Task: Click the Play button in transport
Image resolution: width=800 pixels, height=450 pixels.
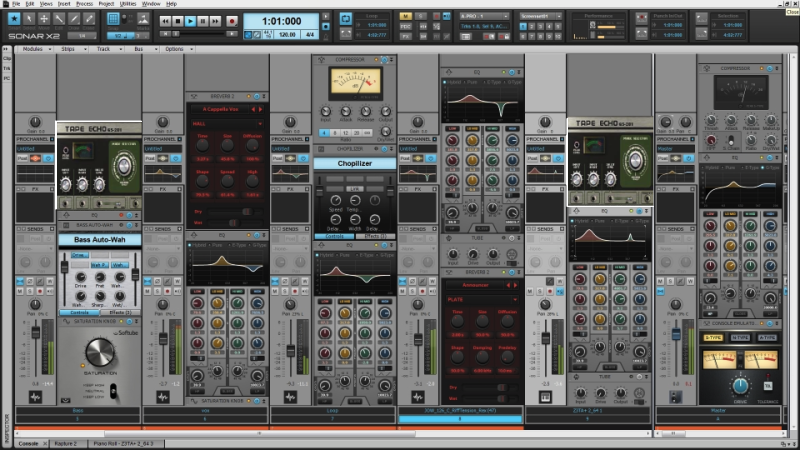Action: (192, 20)
